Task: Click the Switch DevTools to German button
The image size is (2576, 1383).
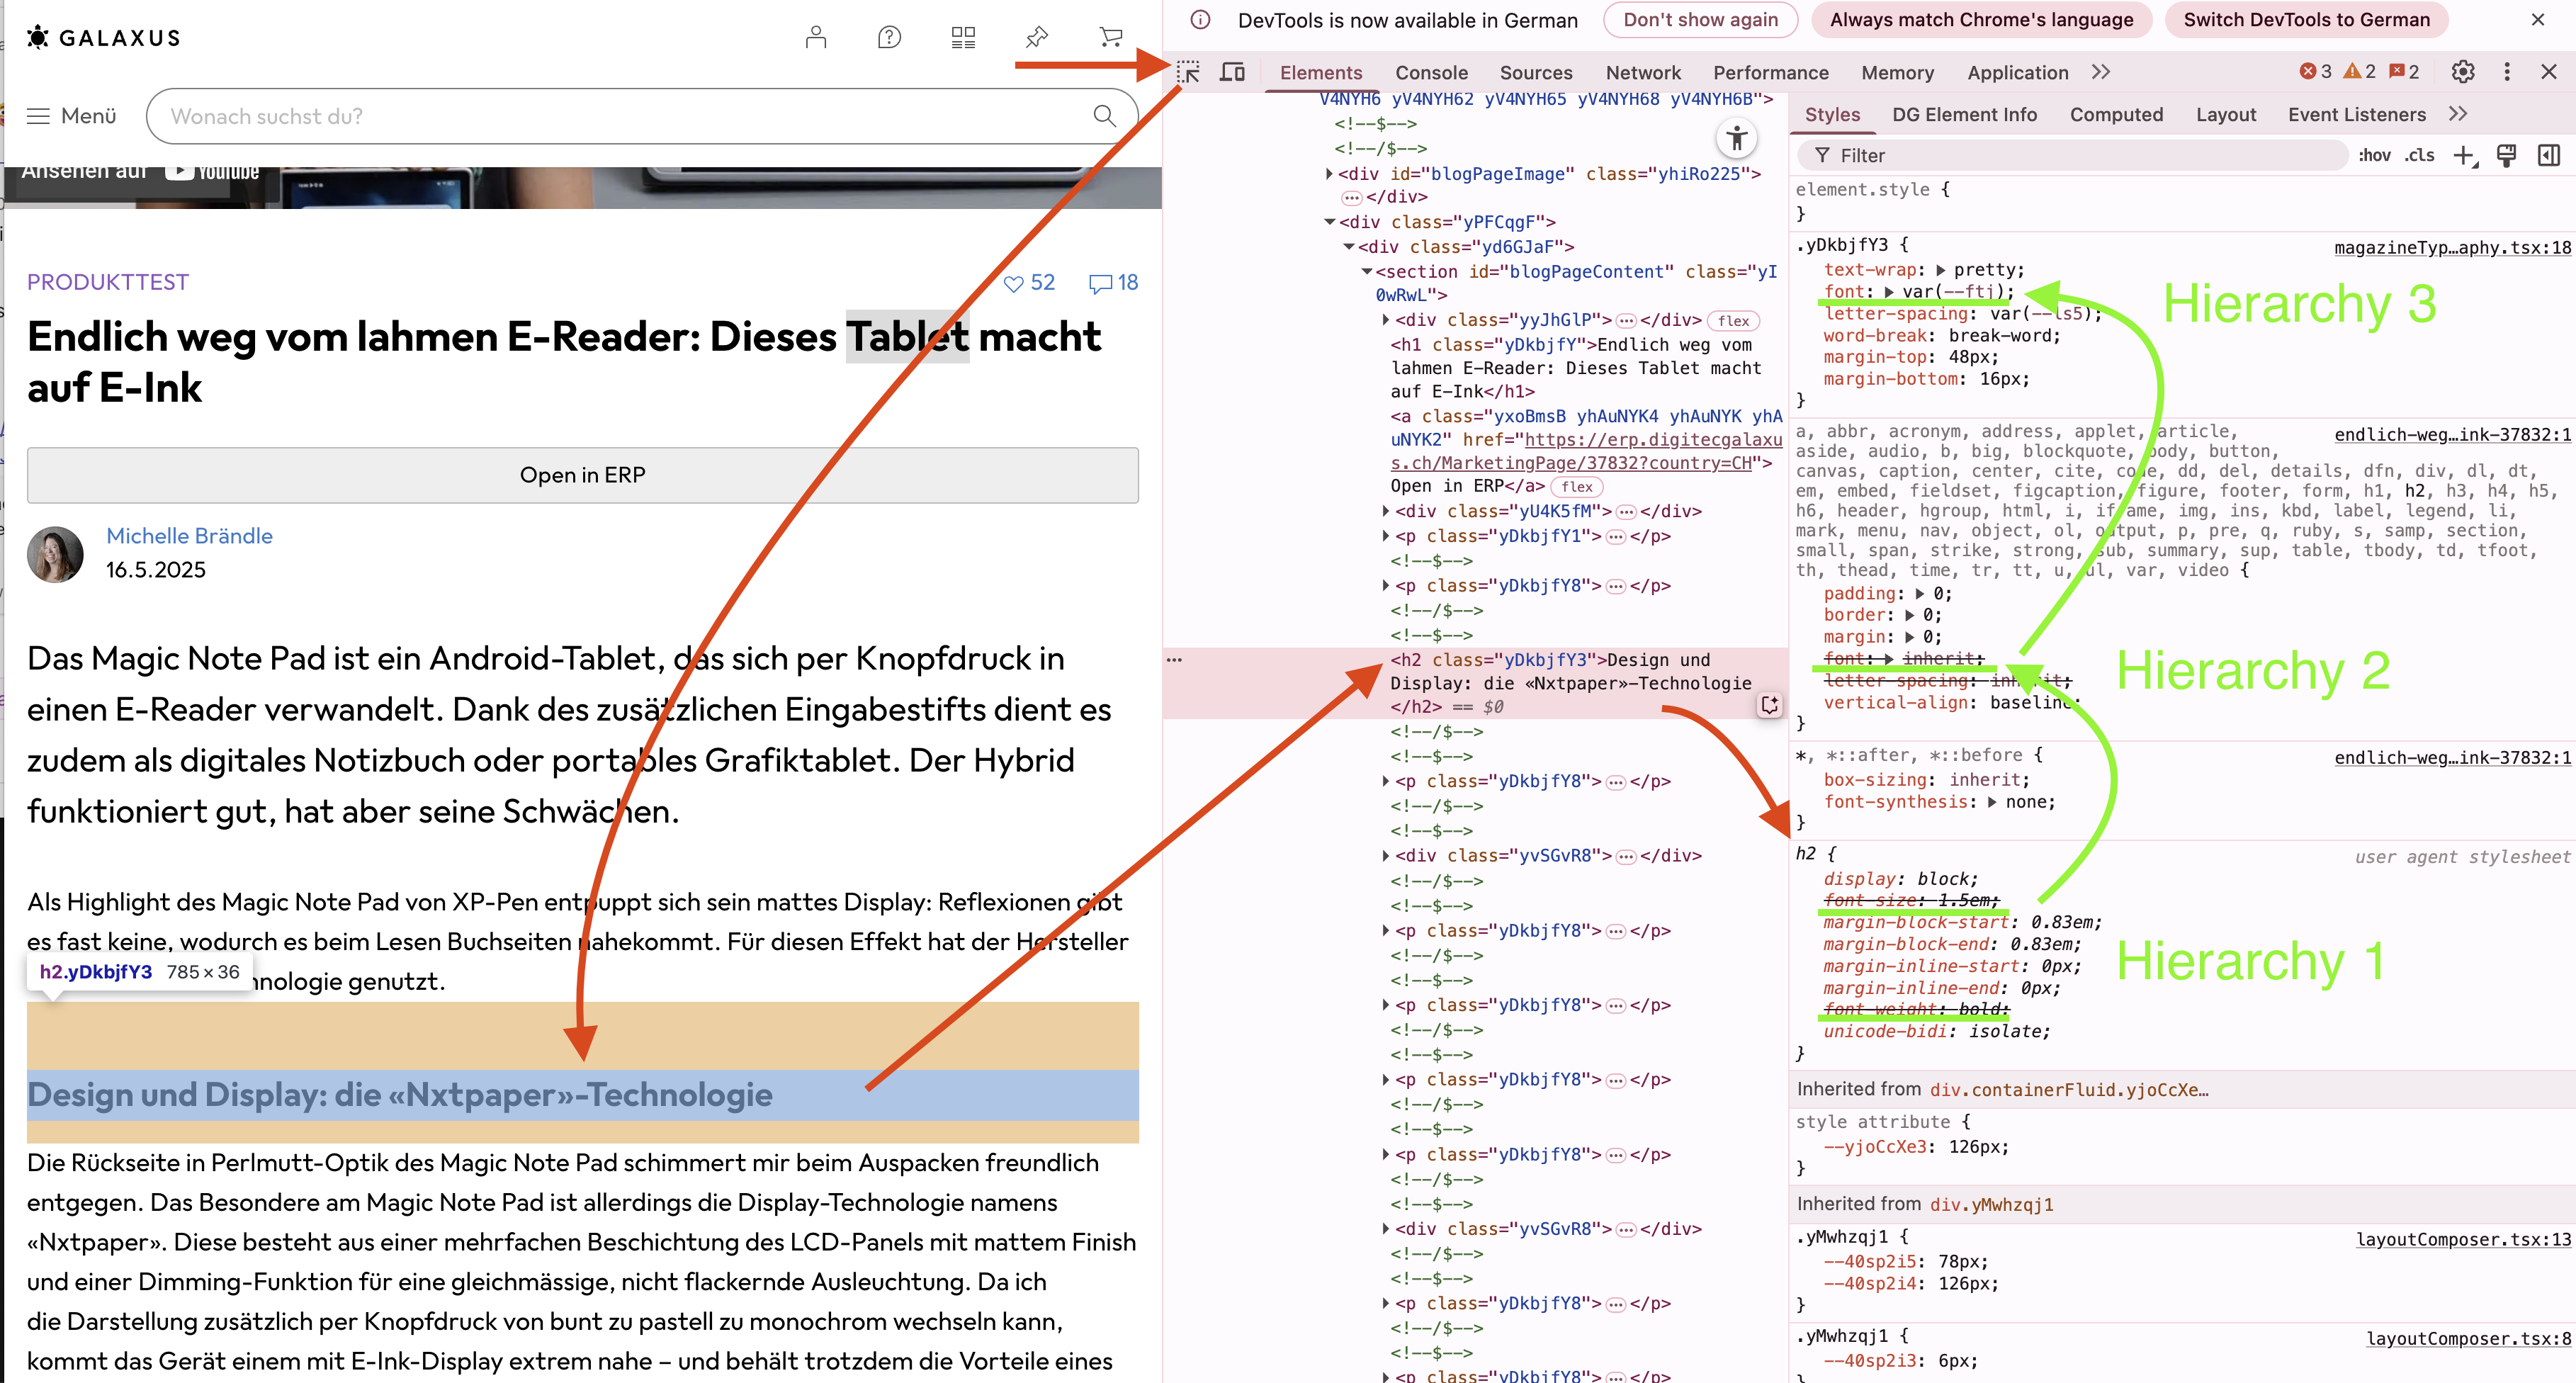Action: [2306, 20]
